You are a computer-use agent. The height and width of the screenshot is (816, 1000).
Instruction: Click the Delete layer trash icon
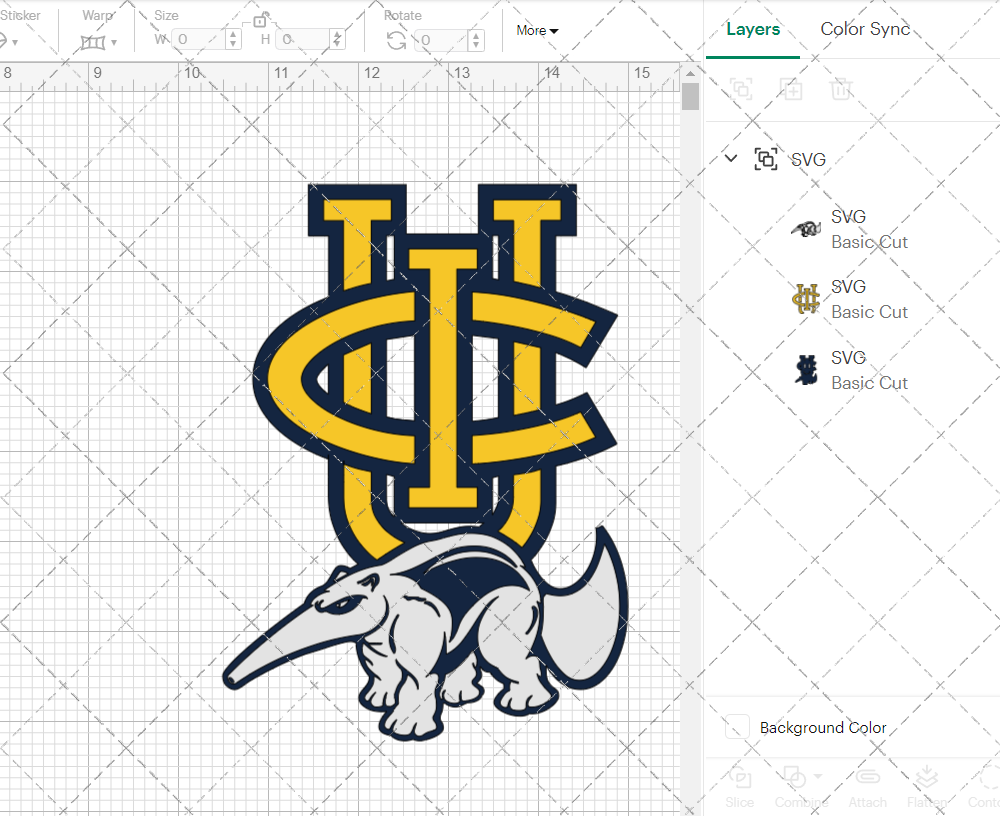tap(841, 89)
